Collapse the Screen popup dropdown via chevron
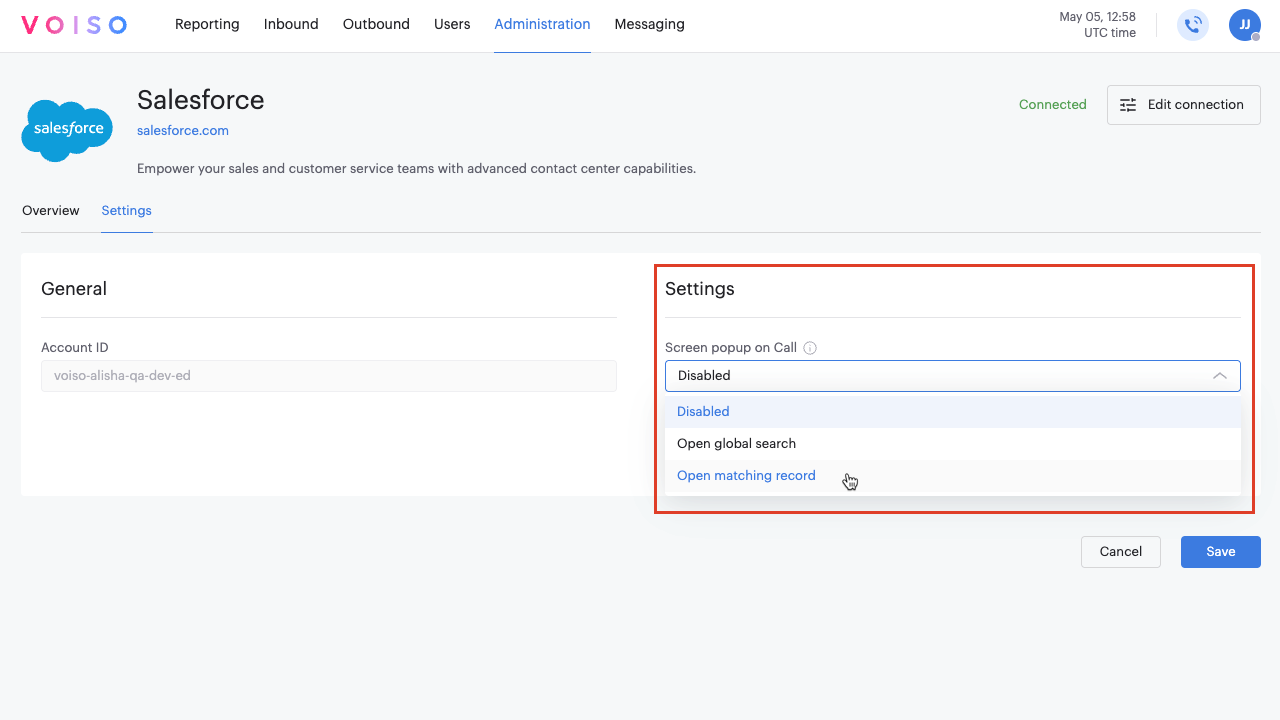 coord(1220,376)
